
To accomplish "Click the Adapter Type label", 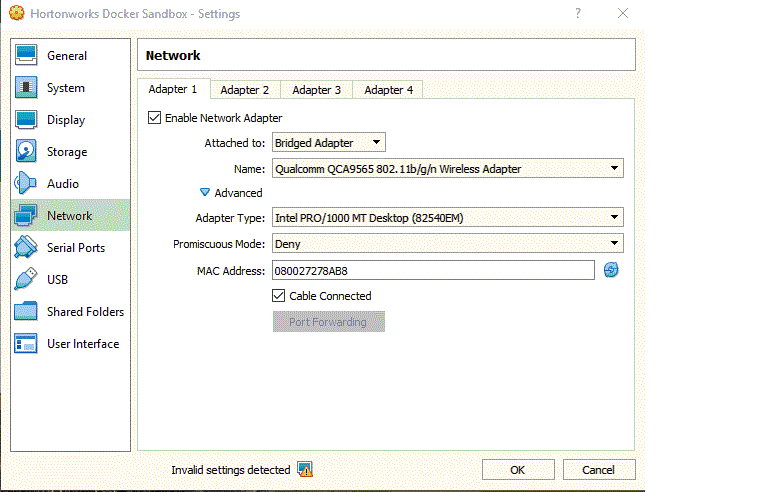I will point(230,218).
